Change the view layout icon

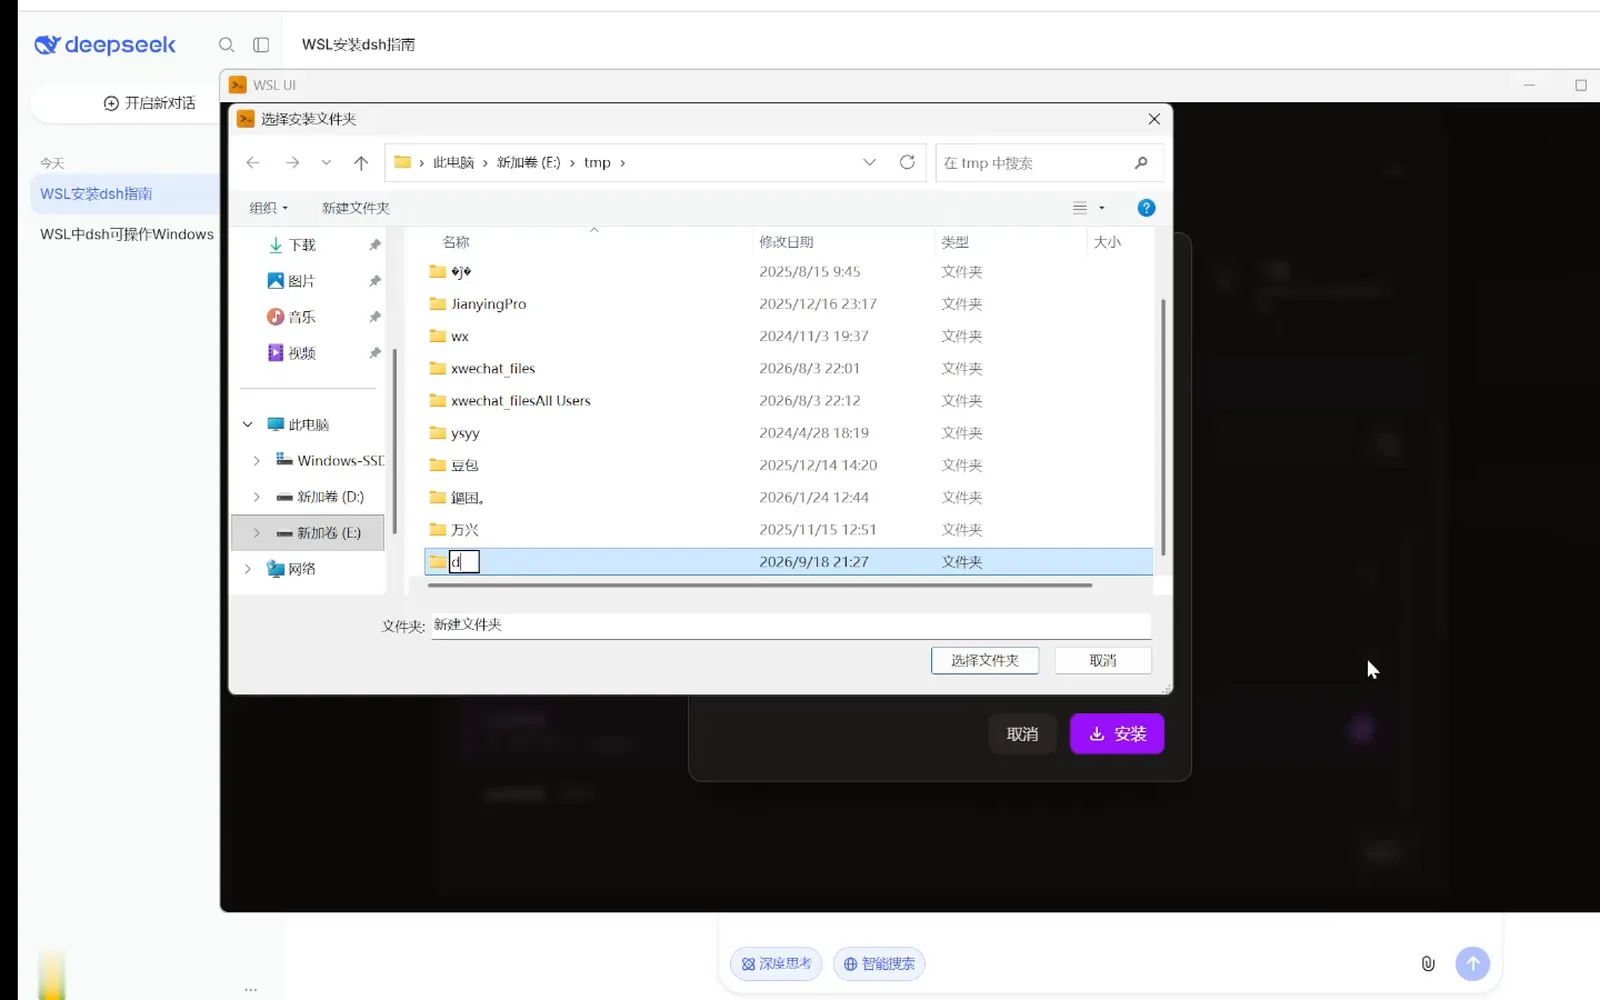[1080, 208]
